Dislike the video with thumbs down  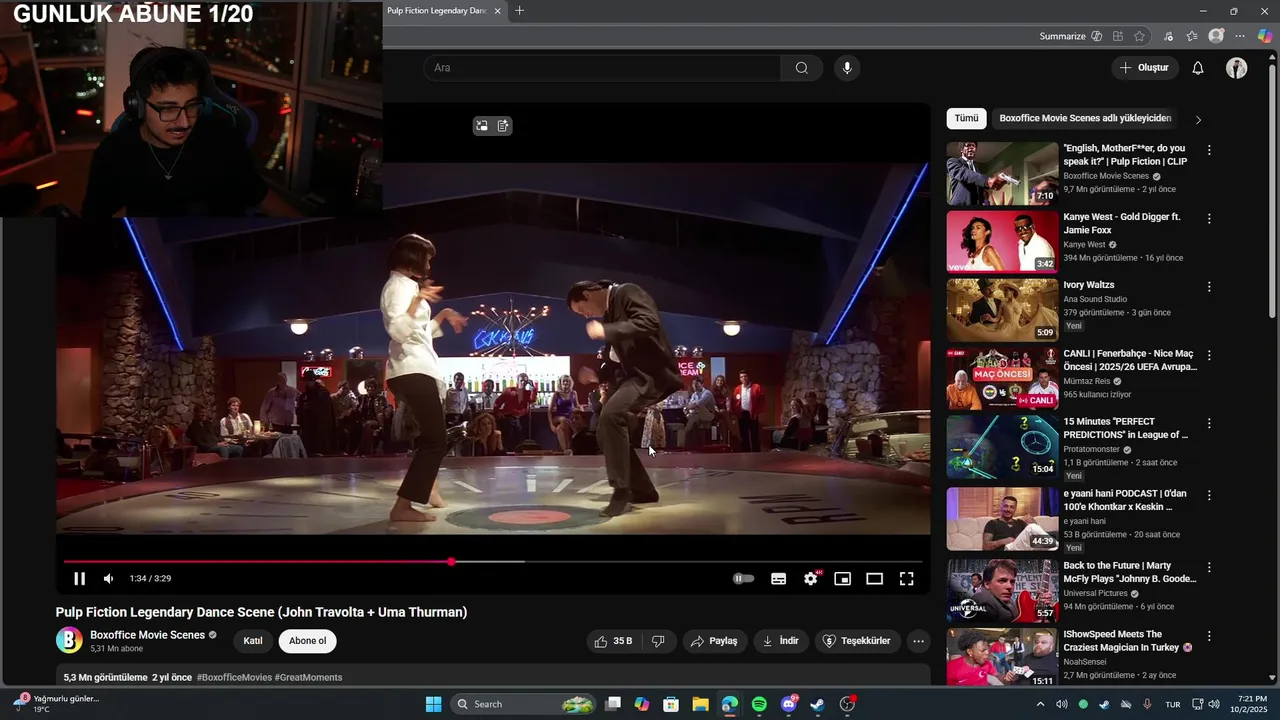tap(658, 641)
